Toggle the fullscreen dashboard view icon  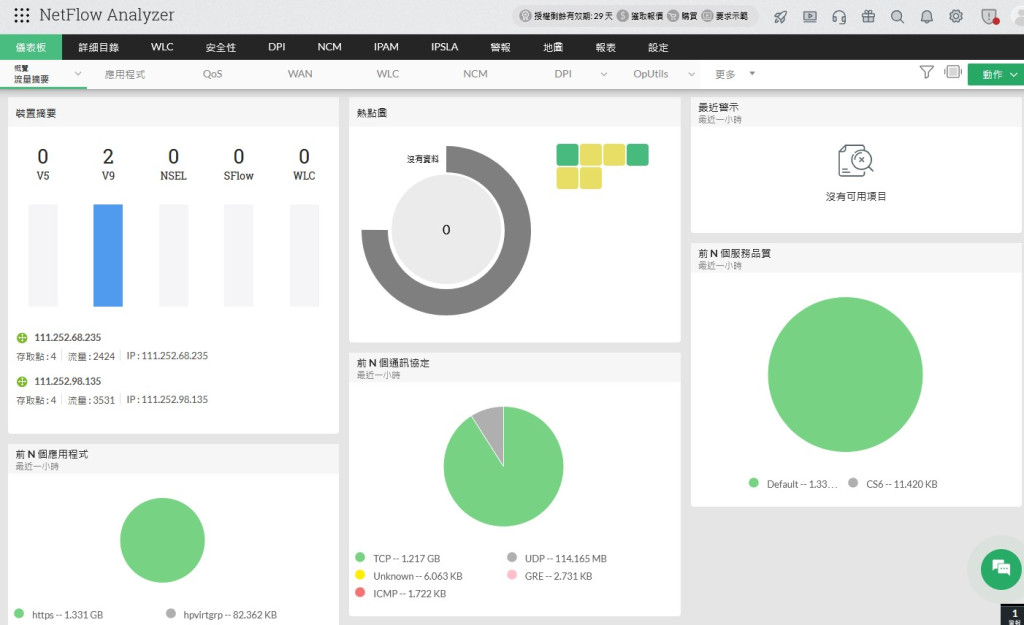(953, 72)
